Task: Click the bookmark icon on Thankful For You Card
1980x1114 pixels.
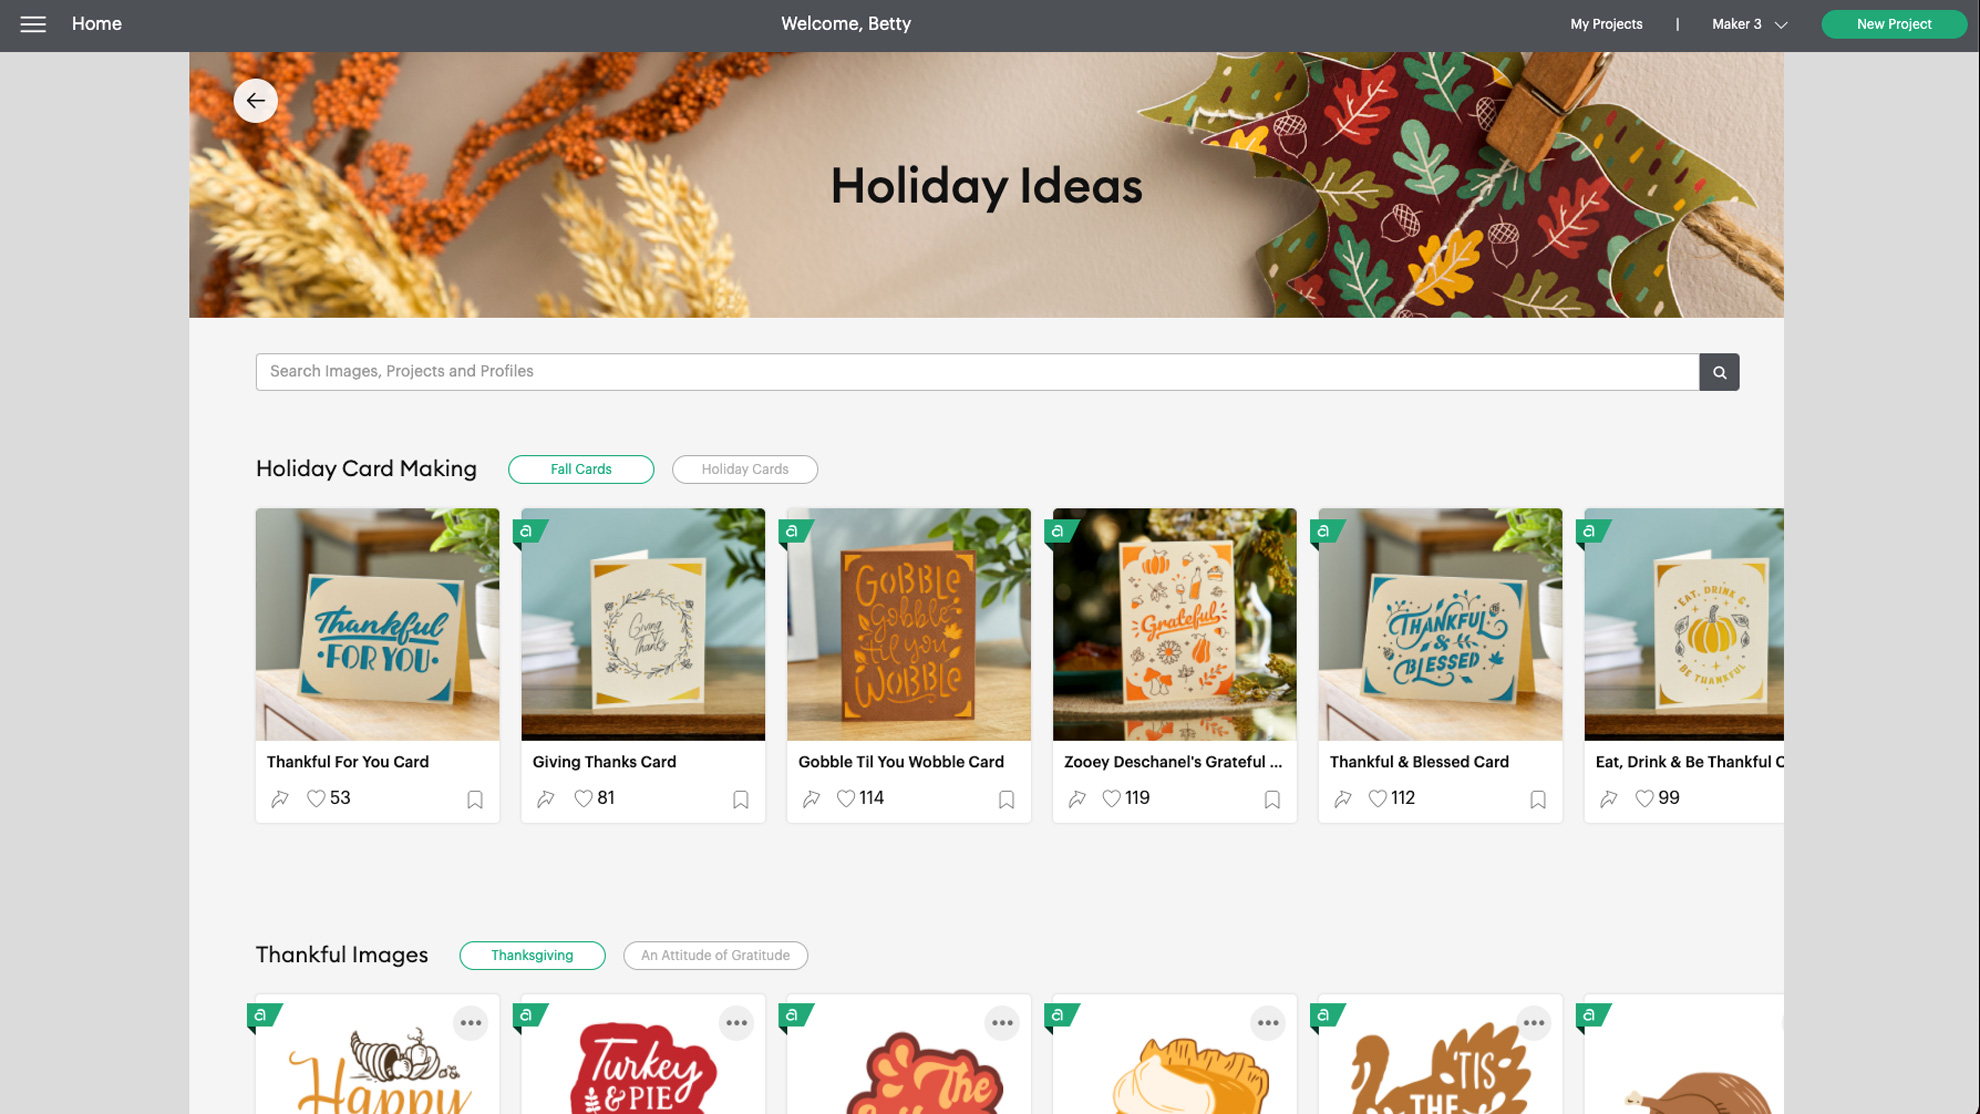Action: pyautogui.click(x=475, y=798)
